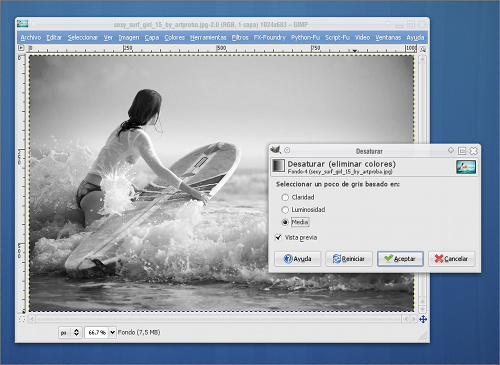Image resolution: width=500 pixels, height=365 pixels.
Task: Click the vertical scrollbar down arrow
Action: coord(422,309)
